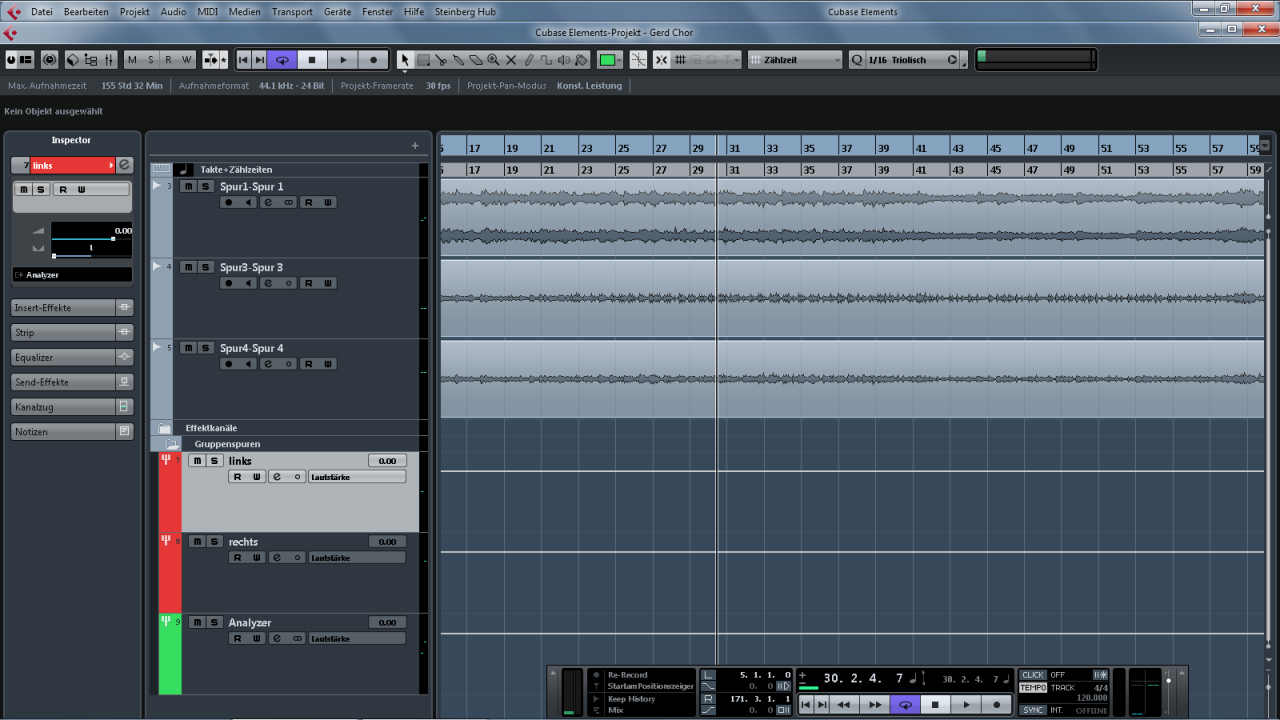Open lautstärke automation dropdown on links
Screen dimensions: 1280x720
pos(357,477)
